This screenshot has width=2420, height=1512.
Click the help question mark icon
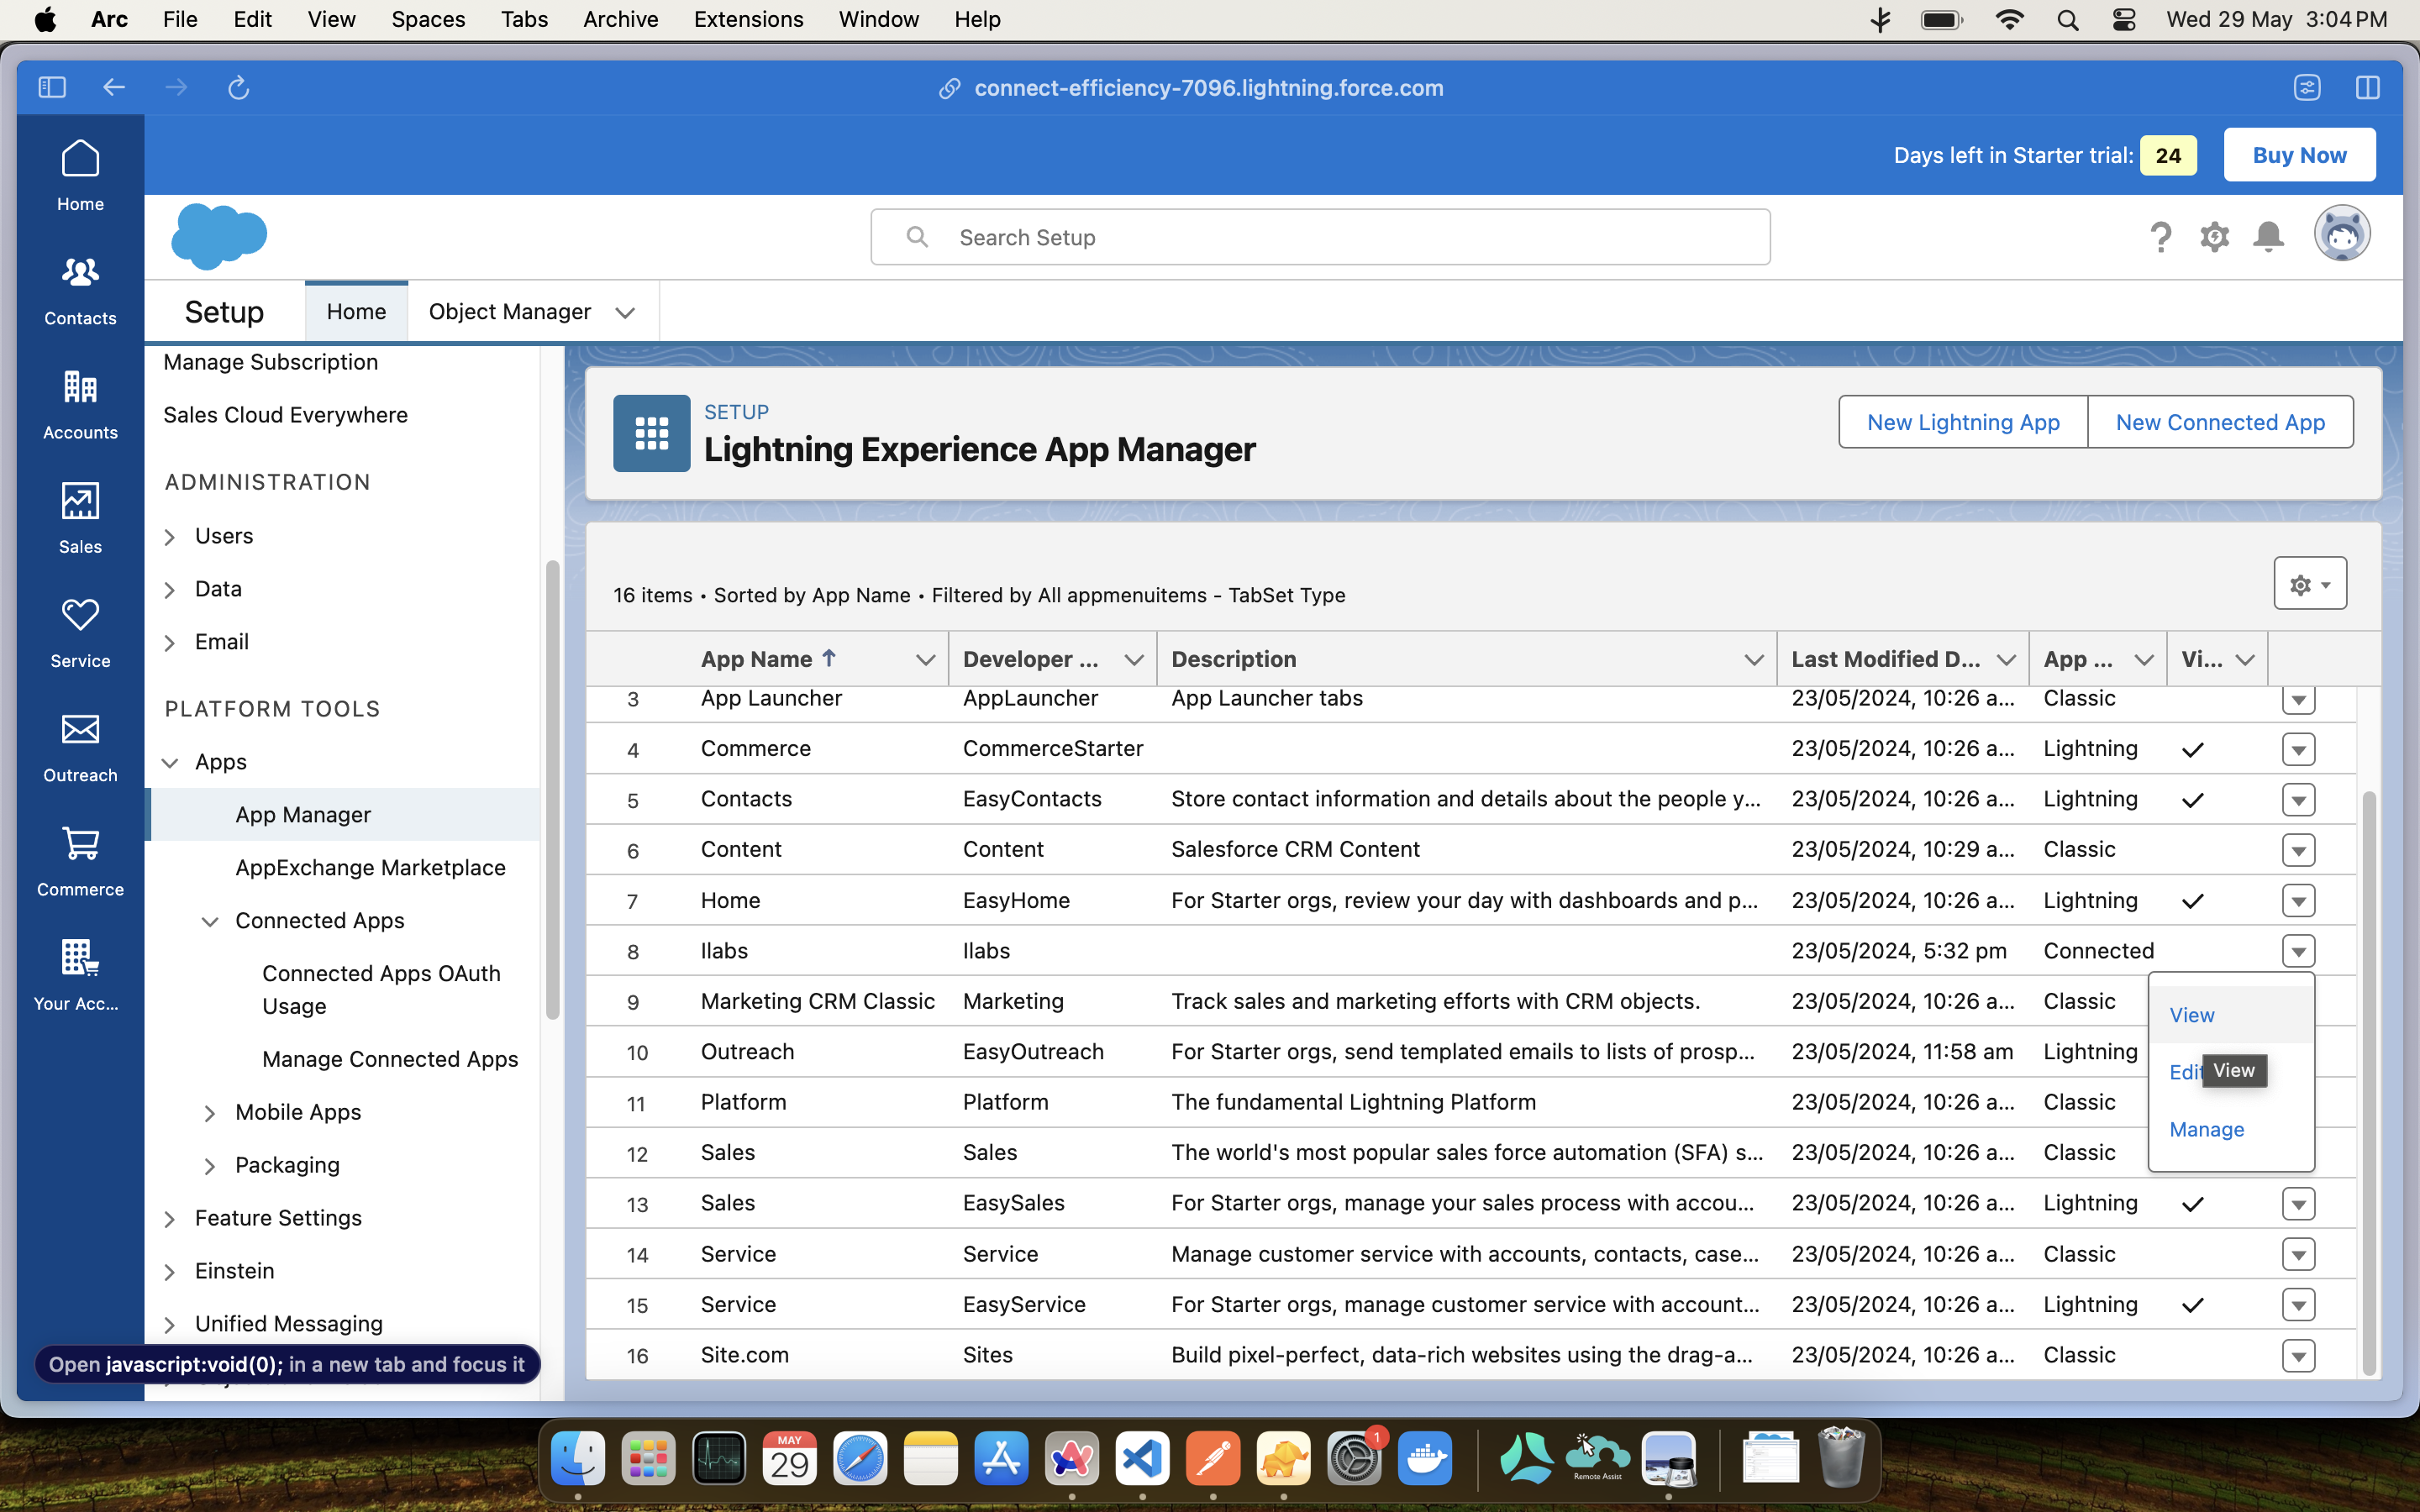coord(2160,237)
